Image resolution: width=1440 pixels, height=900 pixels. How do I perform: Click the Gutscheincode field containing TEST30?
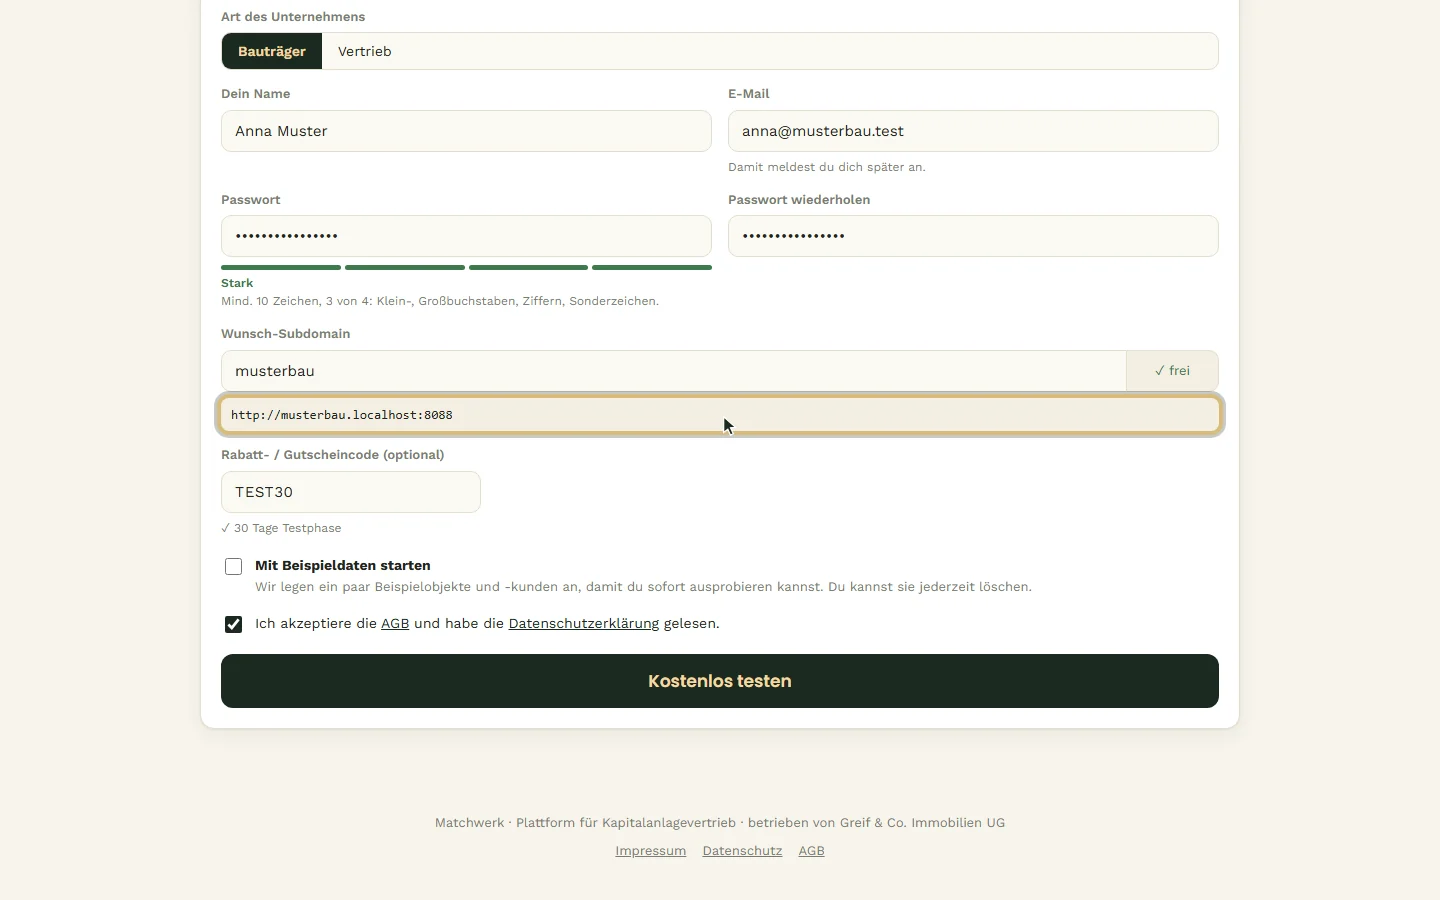pos(351,492)
